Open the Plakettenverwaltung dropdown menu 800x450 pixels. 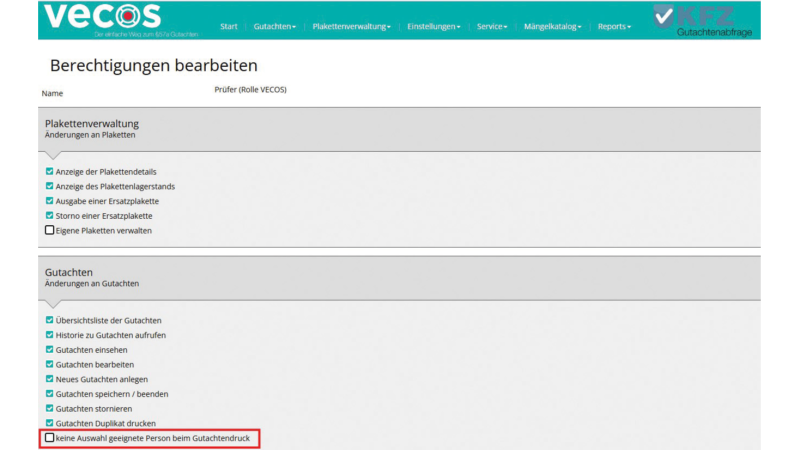352,27
